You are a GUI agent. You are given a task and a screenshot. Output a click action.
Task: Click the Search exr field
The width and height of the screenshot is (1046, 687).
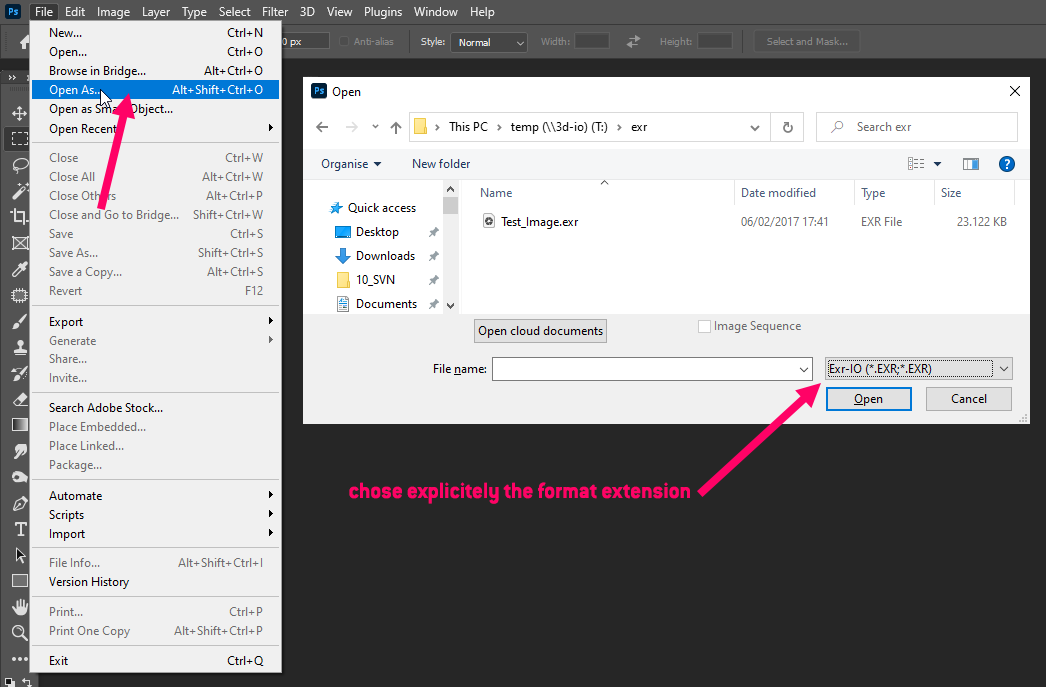(917, 127)
